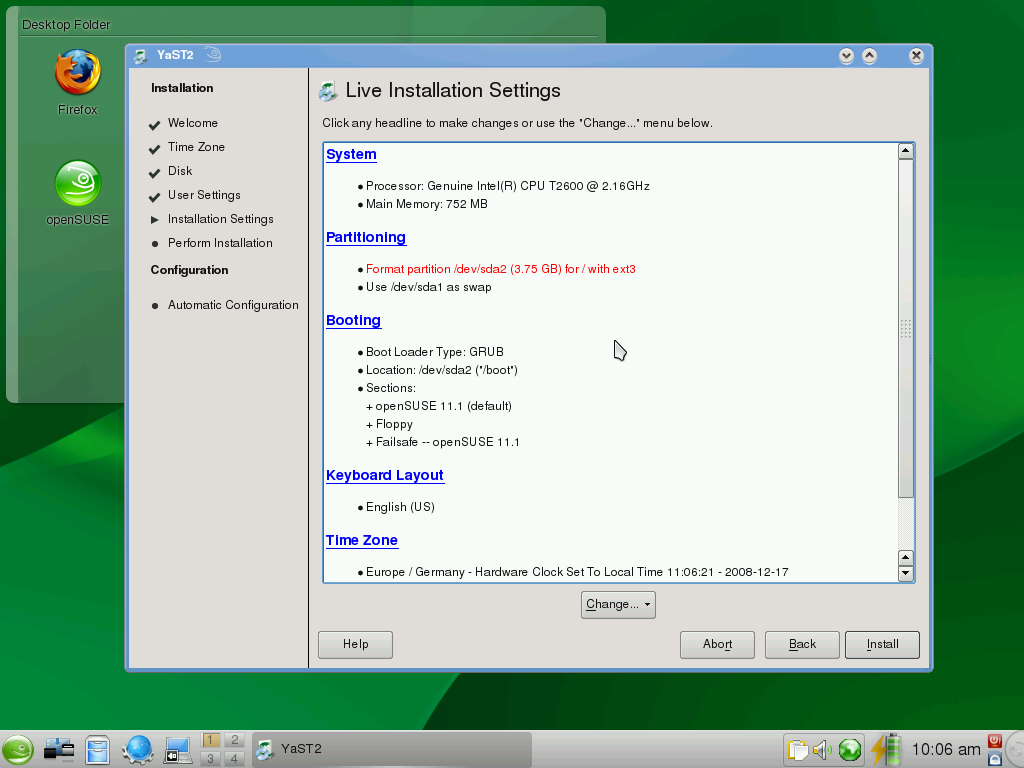This screenshot has width=1024, height=768.
Task: Switch to virtual desktop 4 in pager
Action: click(234, 758)
